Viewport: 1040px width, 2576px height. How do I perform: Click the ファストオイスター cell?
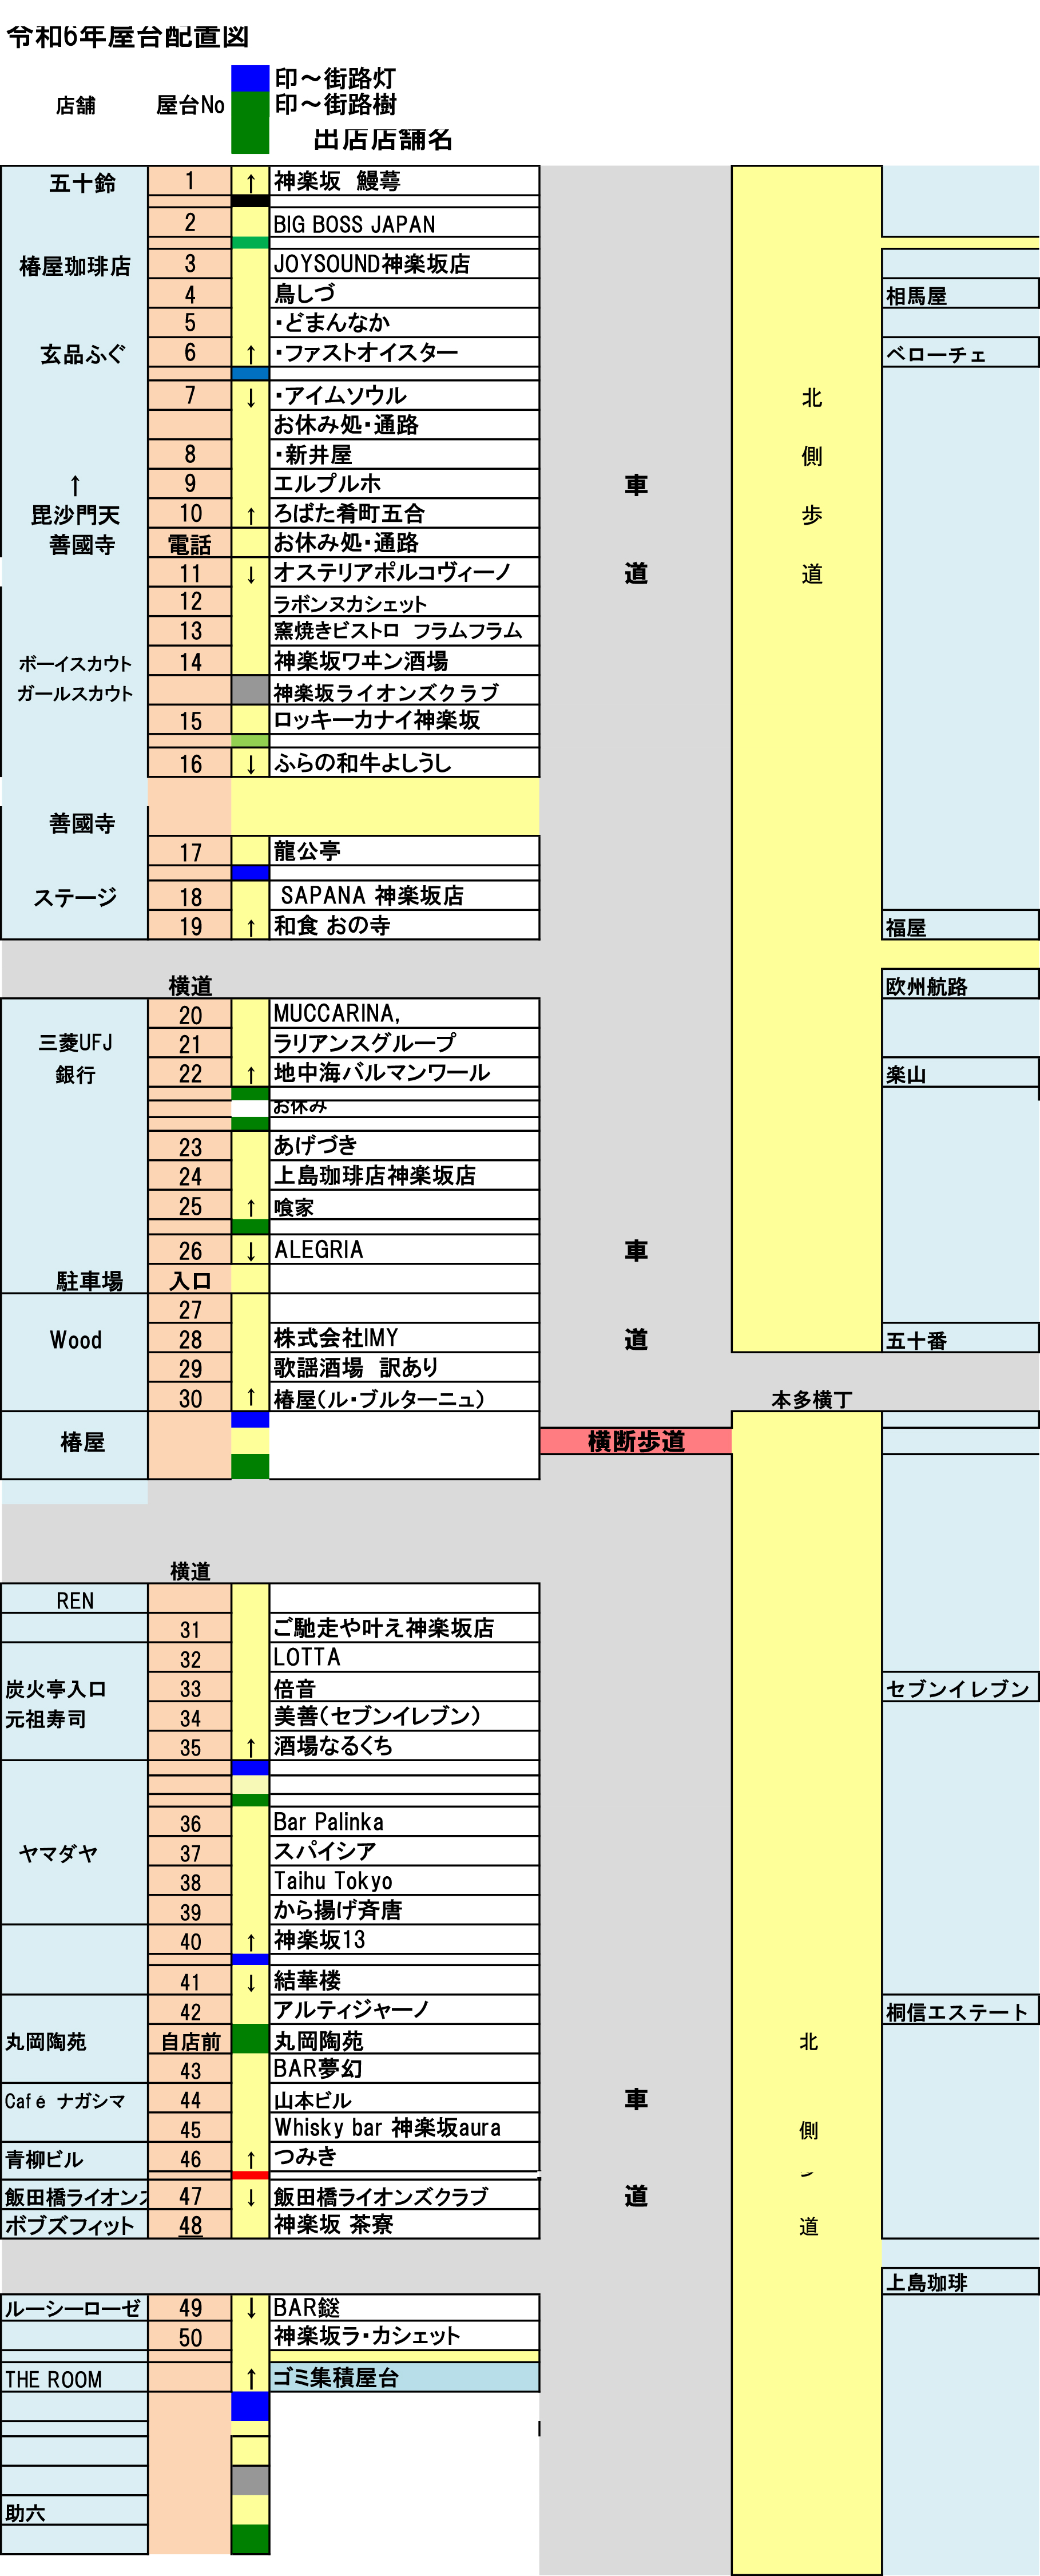pyautogui.click(x=404, y=352)
